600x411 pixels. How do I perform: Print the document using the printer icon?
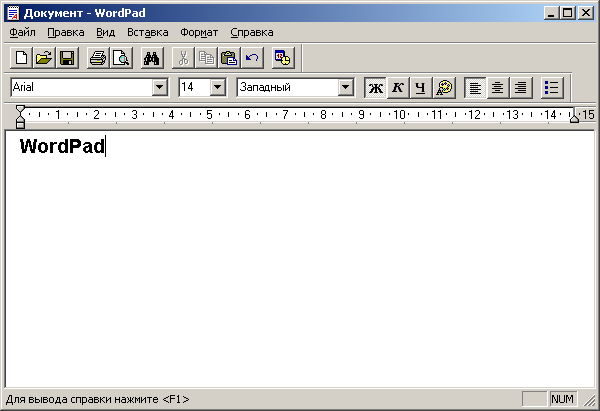point(98,58)
